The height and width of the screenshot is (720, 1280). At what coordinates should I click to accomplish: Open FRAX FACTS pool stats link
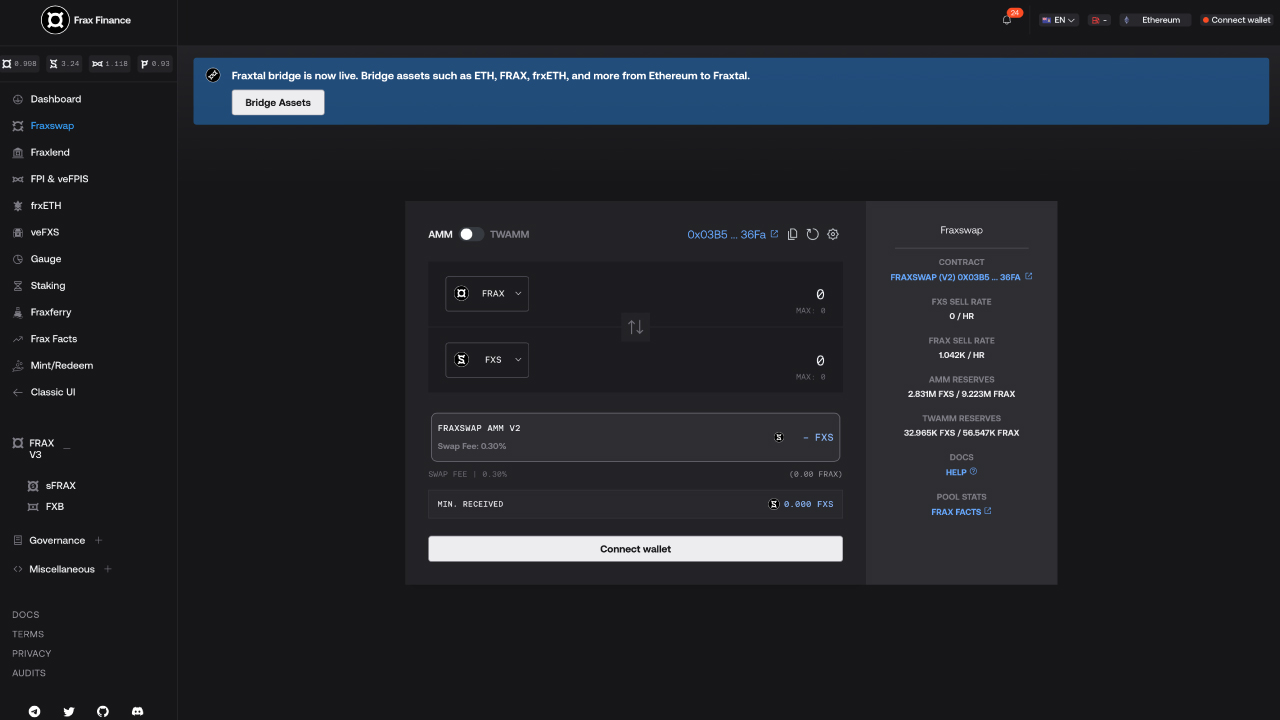click(961, 511)
